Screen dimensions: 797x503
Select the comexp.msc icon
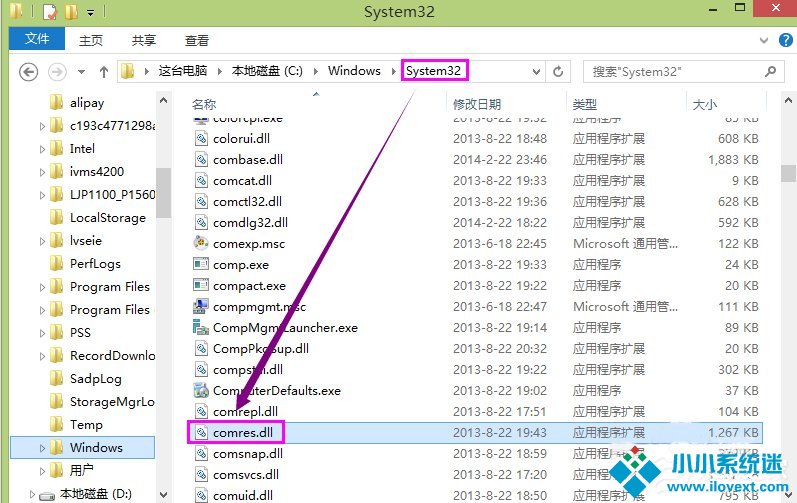201,243
